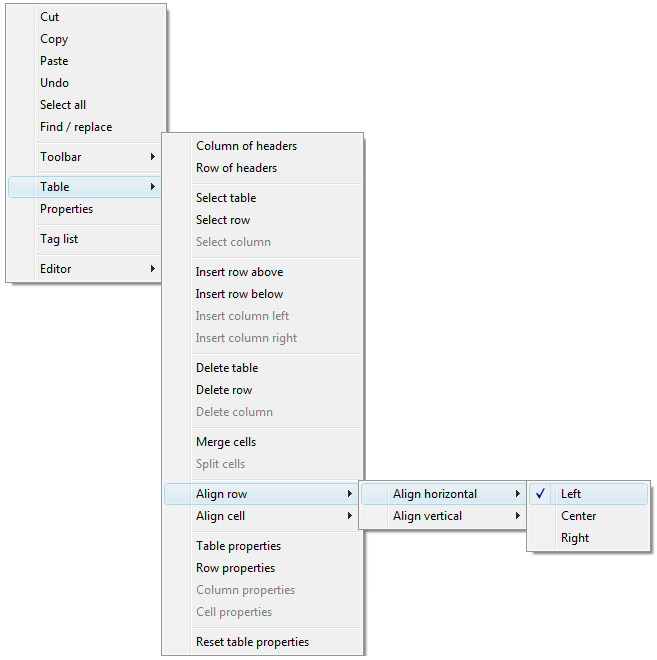
Task: Expand the Editor submenu
Action: pyautogui.click(x=85, y=269)
